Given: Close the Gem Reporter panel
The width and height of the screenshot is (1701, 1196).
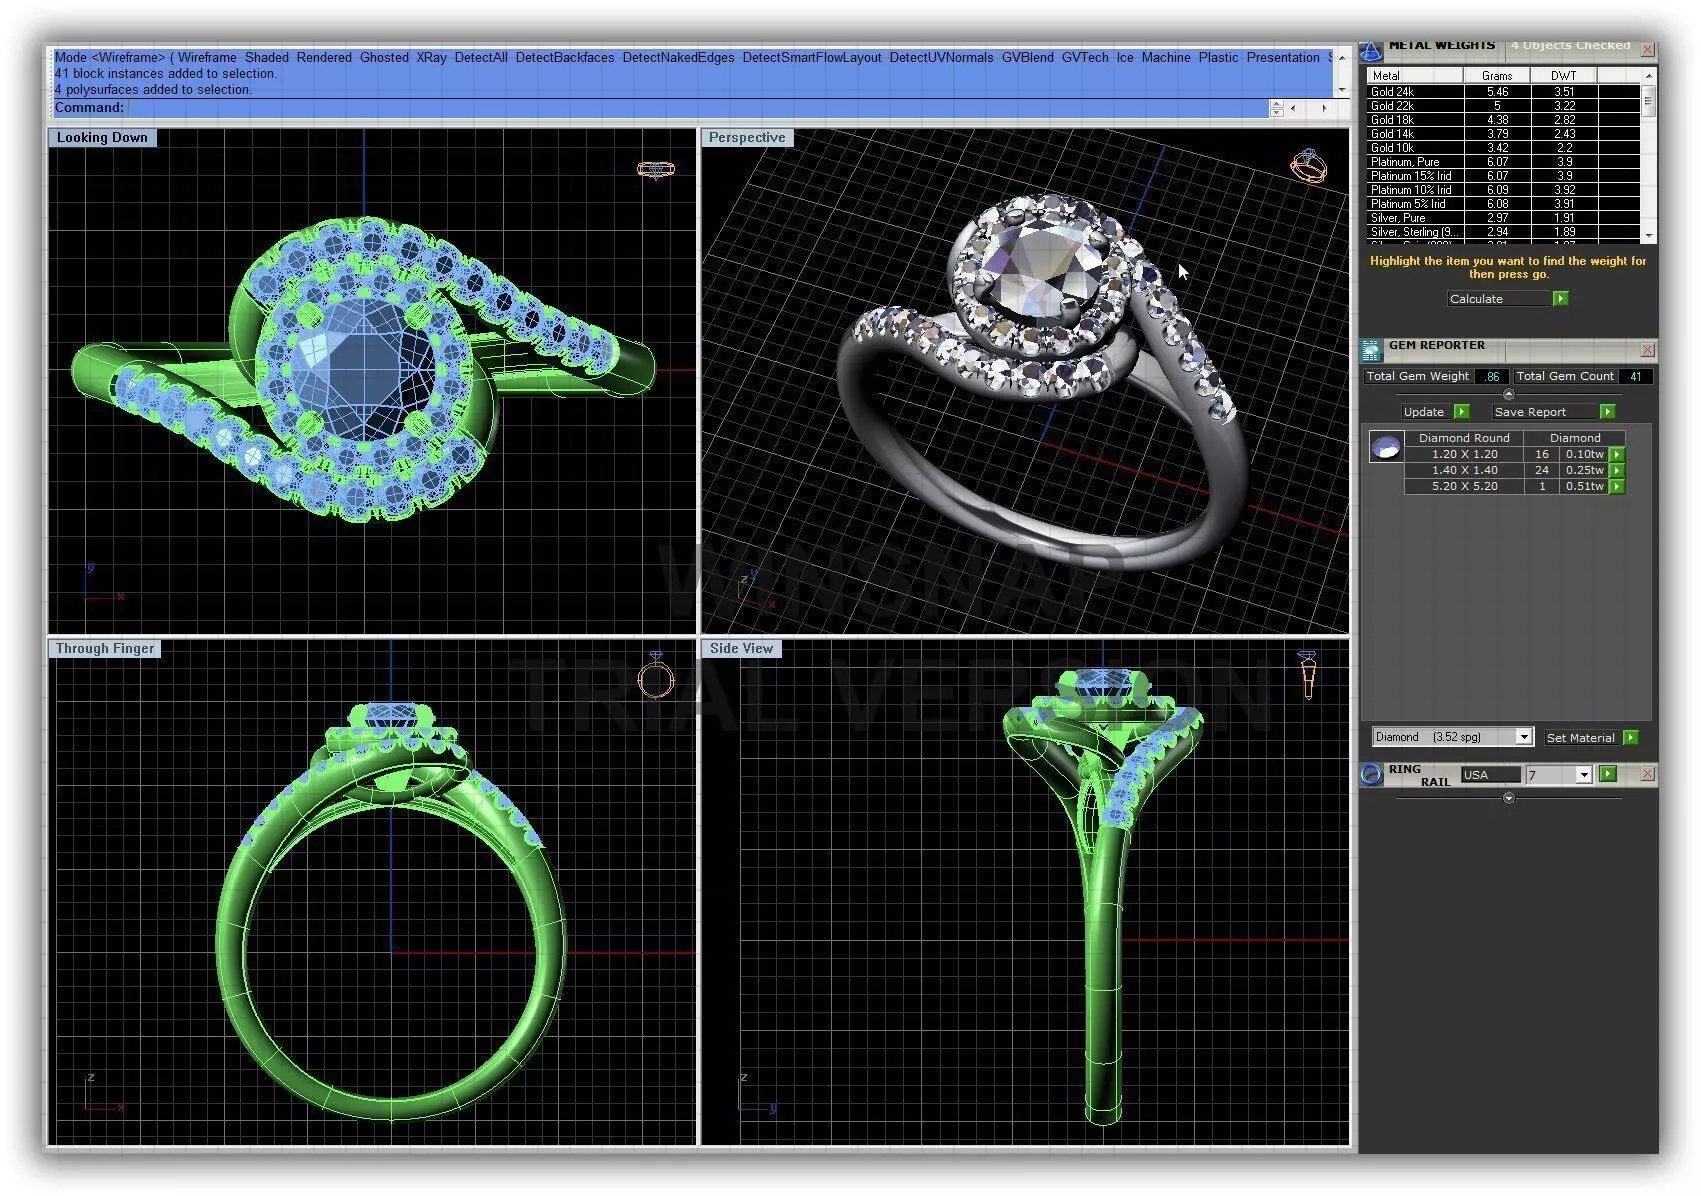Looking at the screenshot, I should pyautogui.click(x=1648, y=350).
